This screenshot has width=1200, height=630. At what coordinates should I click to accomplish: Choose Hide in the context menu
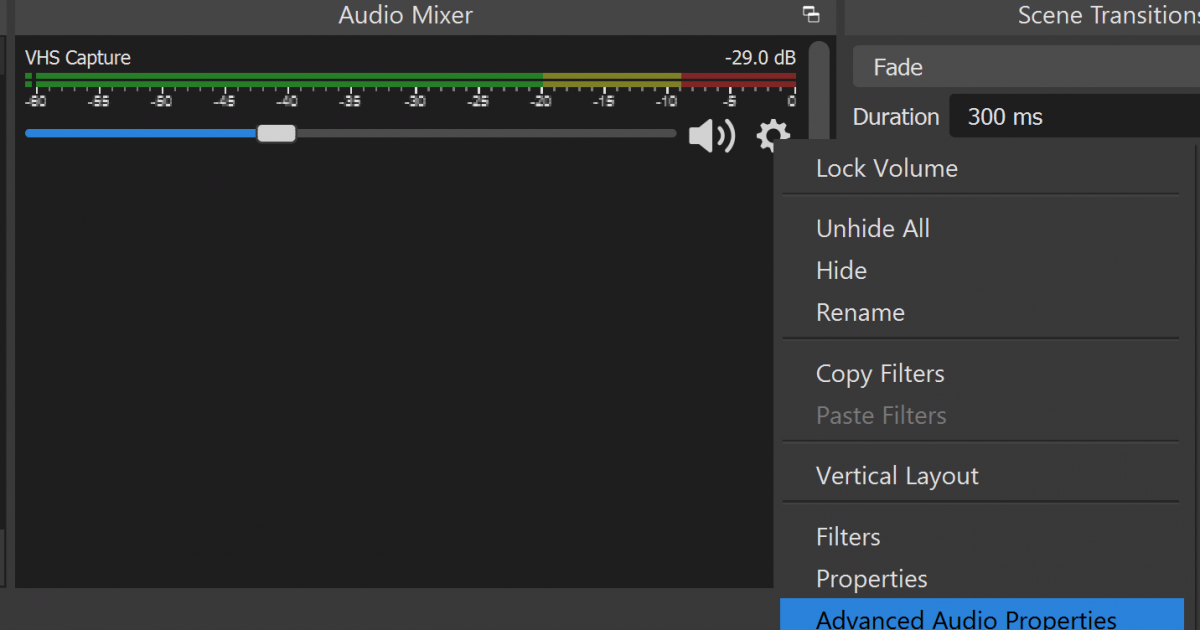click(841, 271)
